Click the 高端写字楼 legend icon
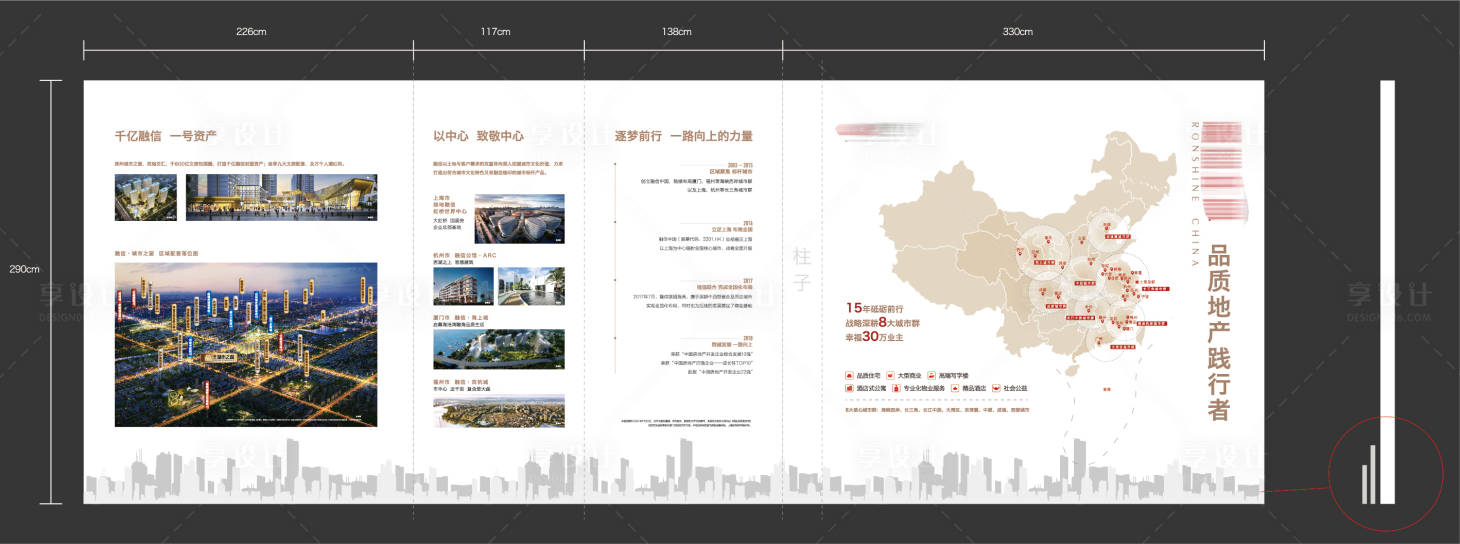 [x=931, y=376]
